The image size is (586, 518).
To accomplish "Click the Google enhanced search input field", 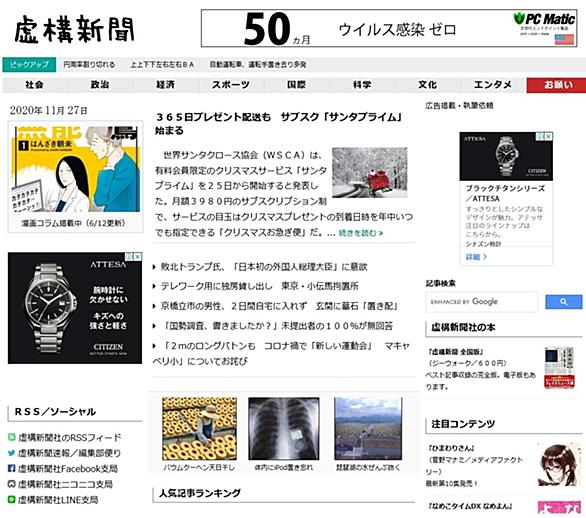I will [481, 302].
